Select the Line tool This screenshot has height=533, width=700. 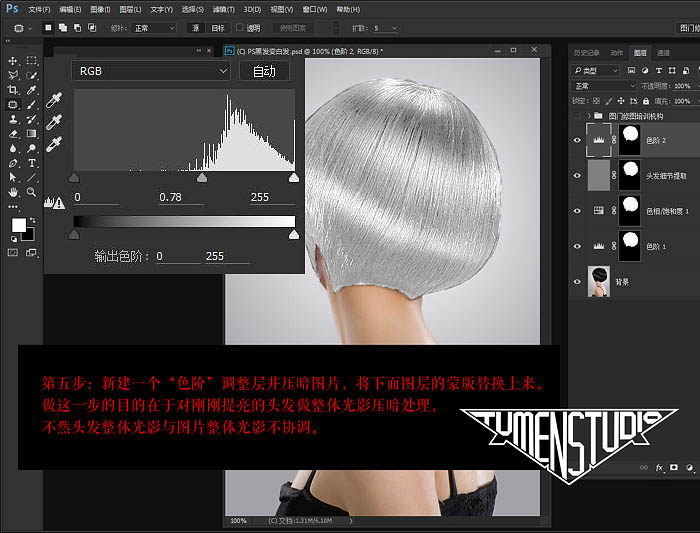[31, 177]
